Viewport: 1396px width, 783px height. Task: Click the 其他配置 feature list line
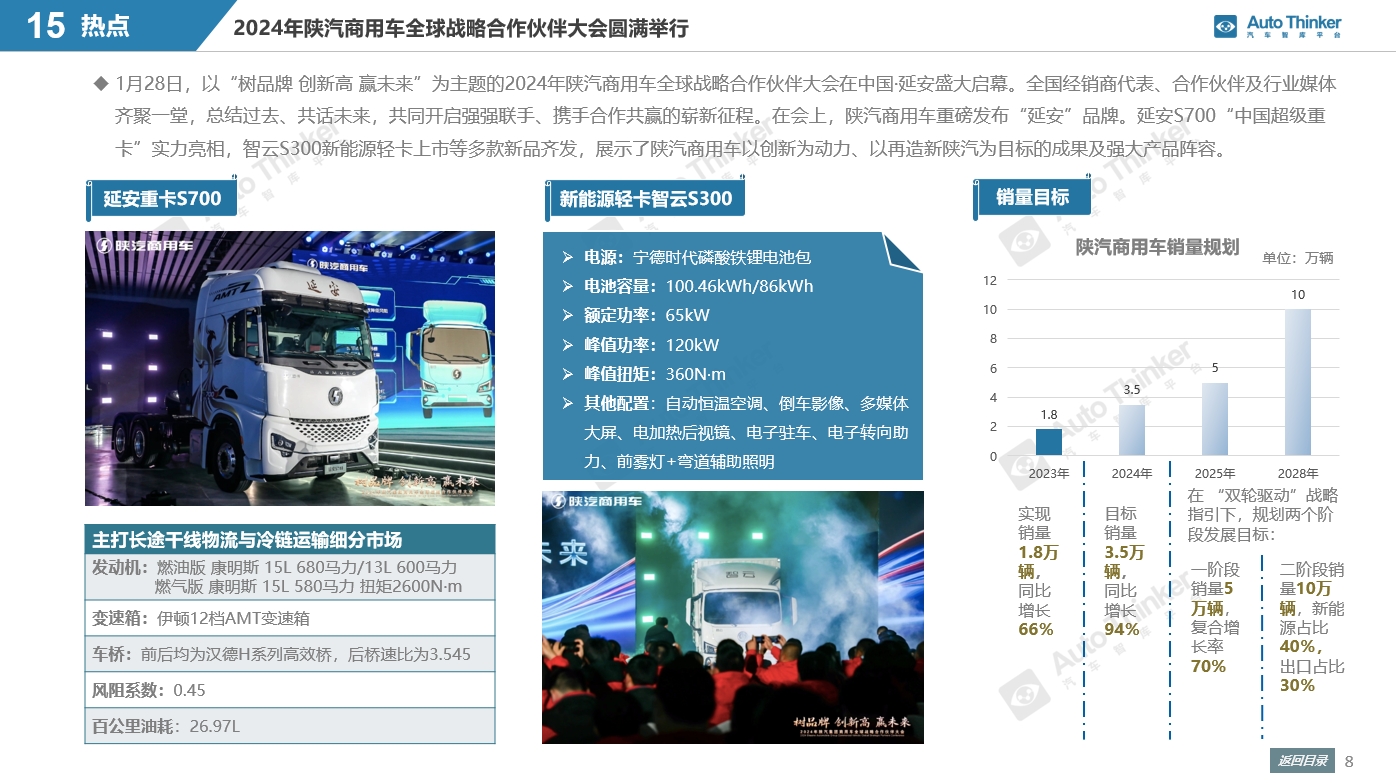pos(735,432)
